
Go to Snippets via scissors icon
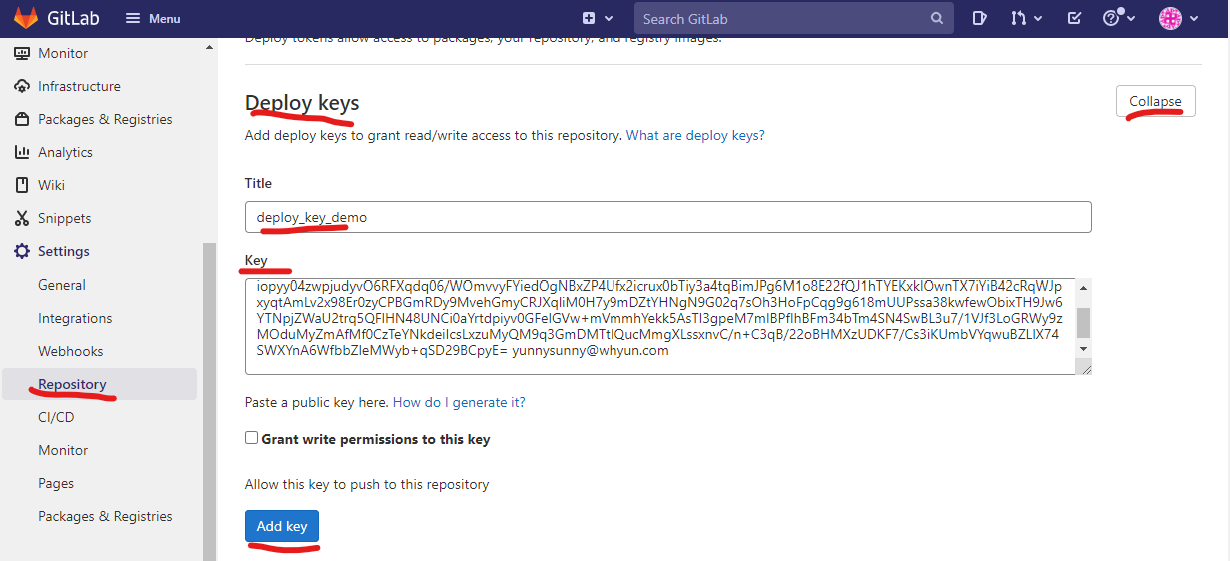[22, 218]
